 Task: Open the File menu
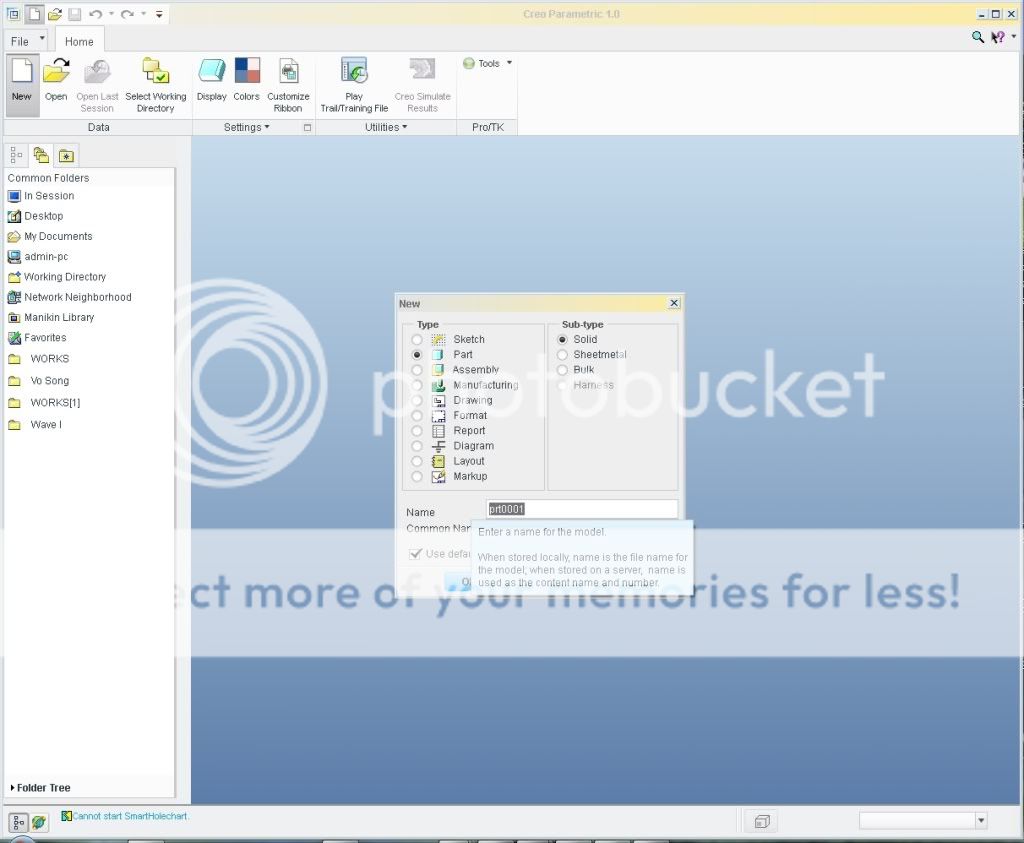tap(27, 41)
